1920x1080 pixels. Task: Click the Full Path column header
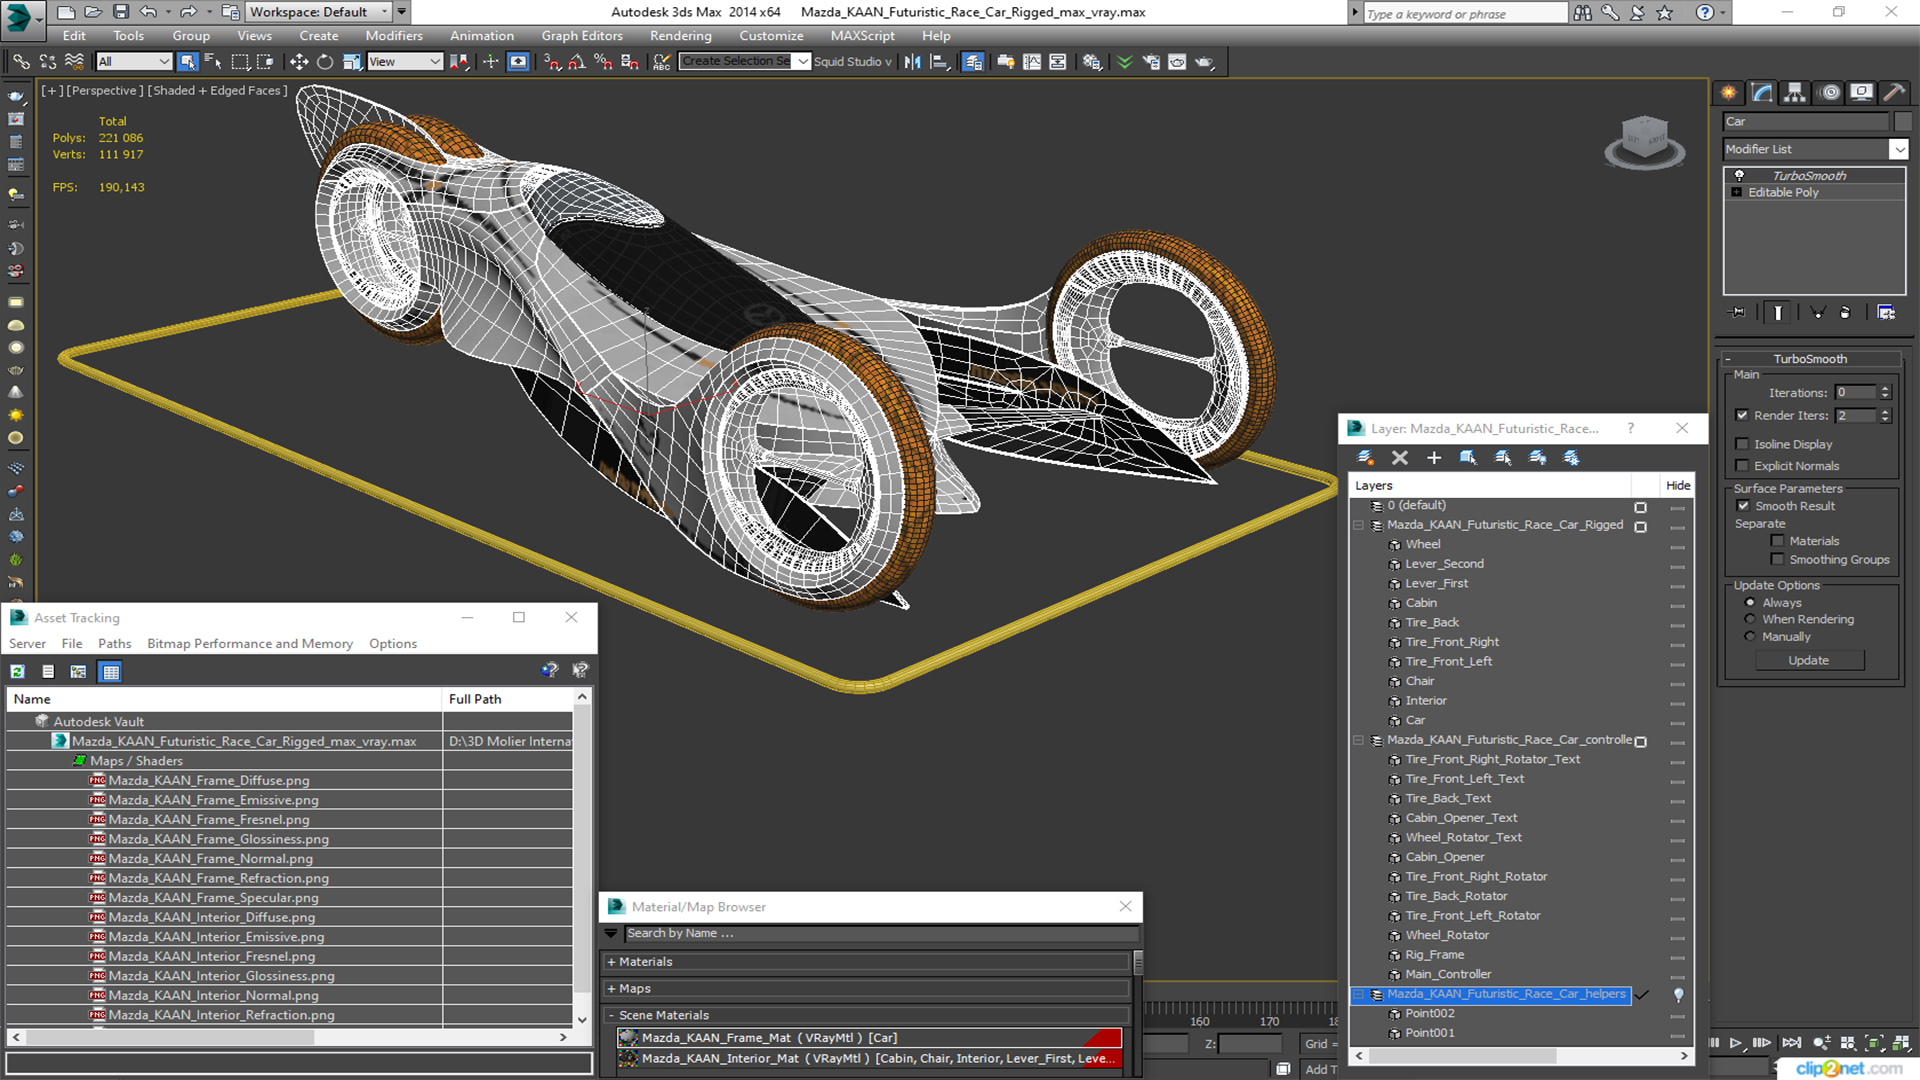[507, 699]
